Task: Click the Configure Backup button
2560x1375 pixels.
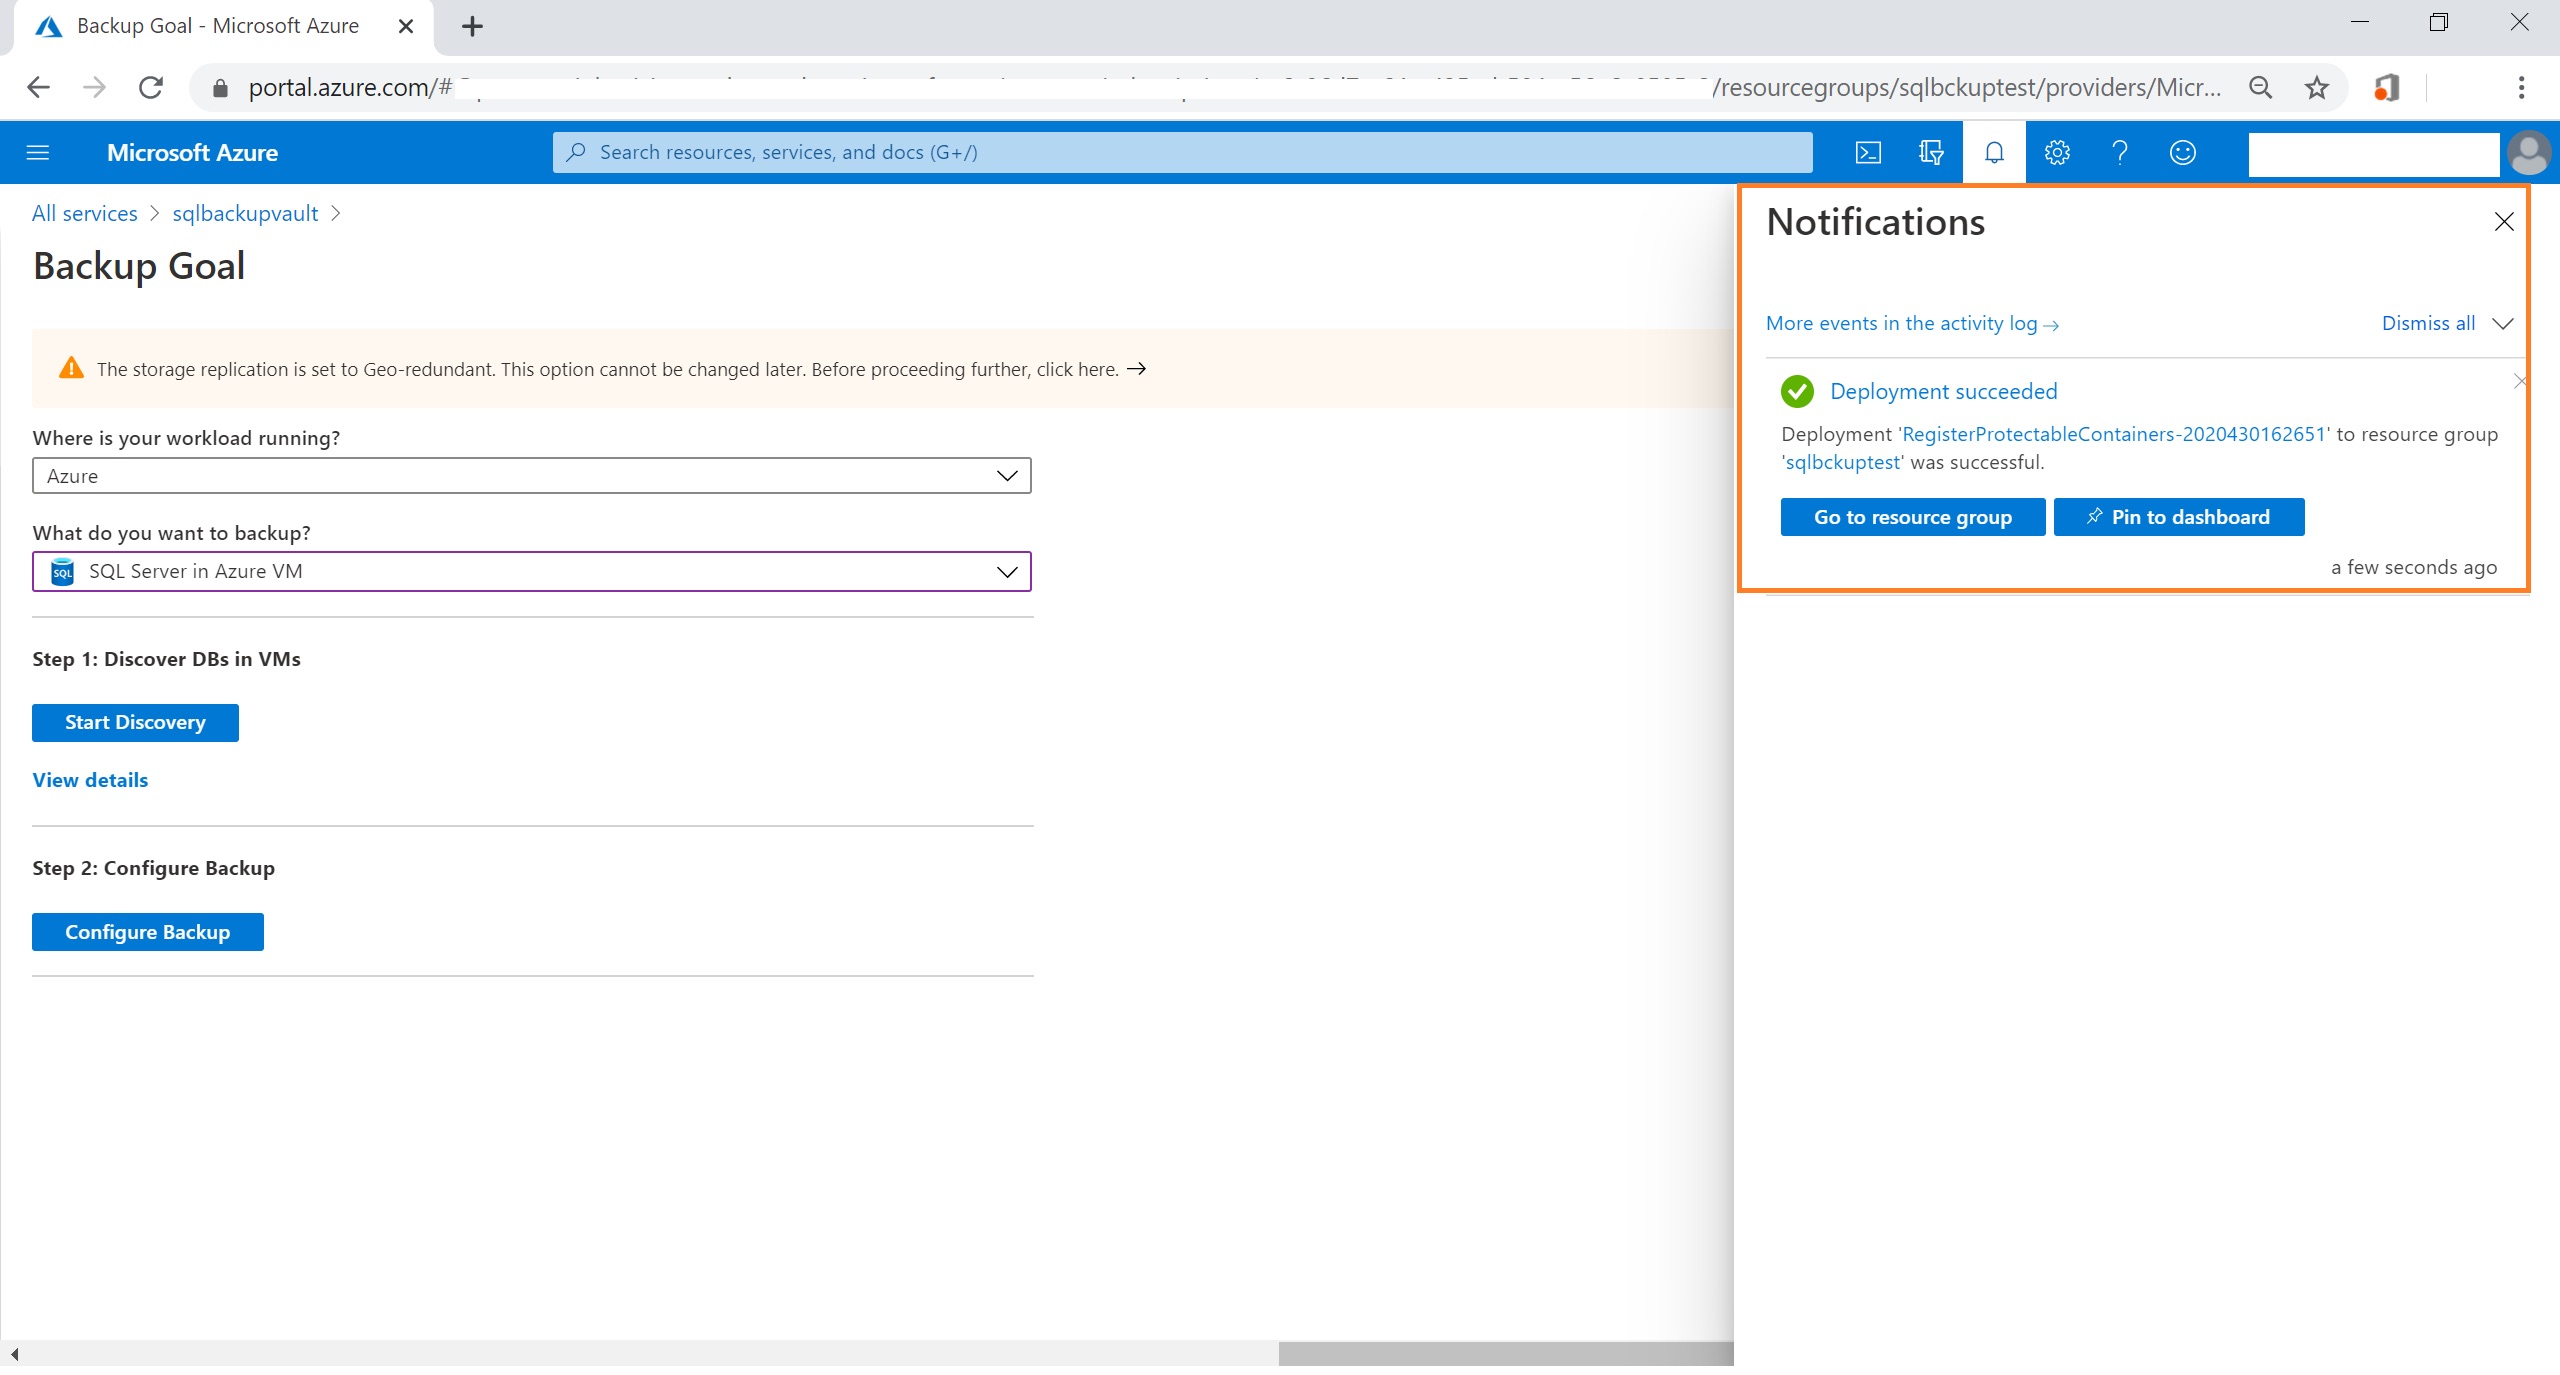Action: pyautogui.click(x=148, y=932)
